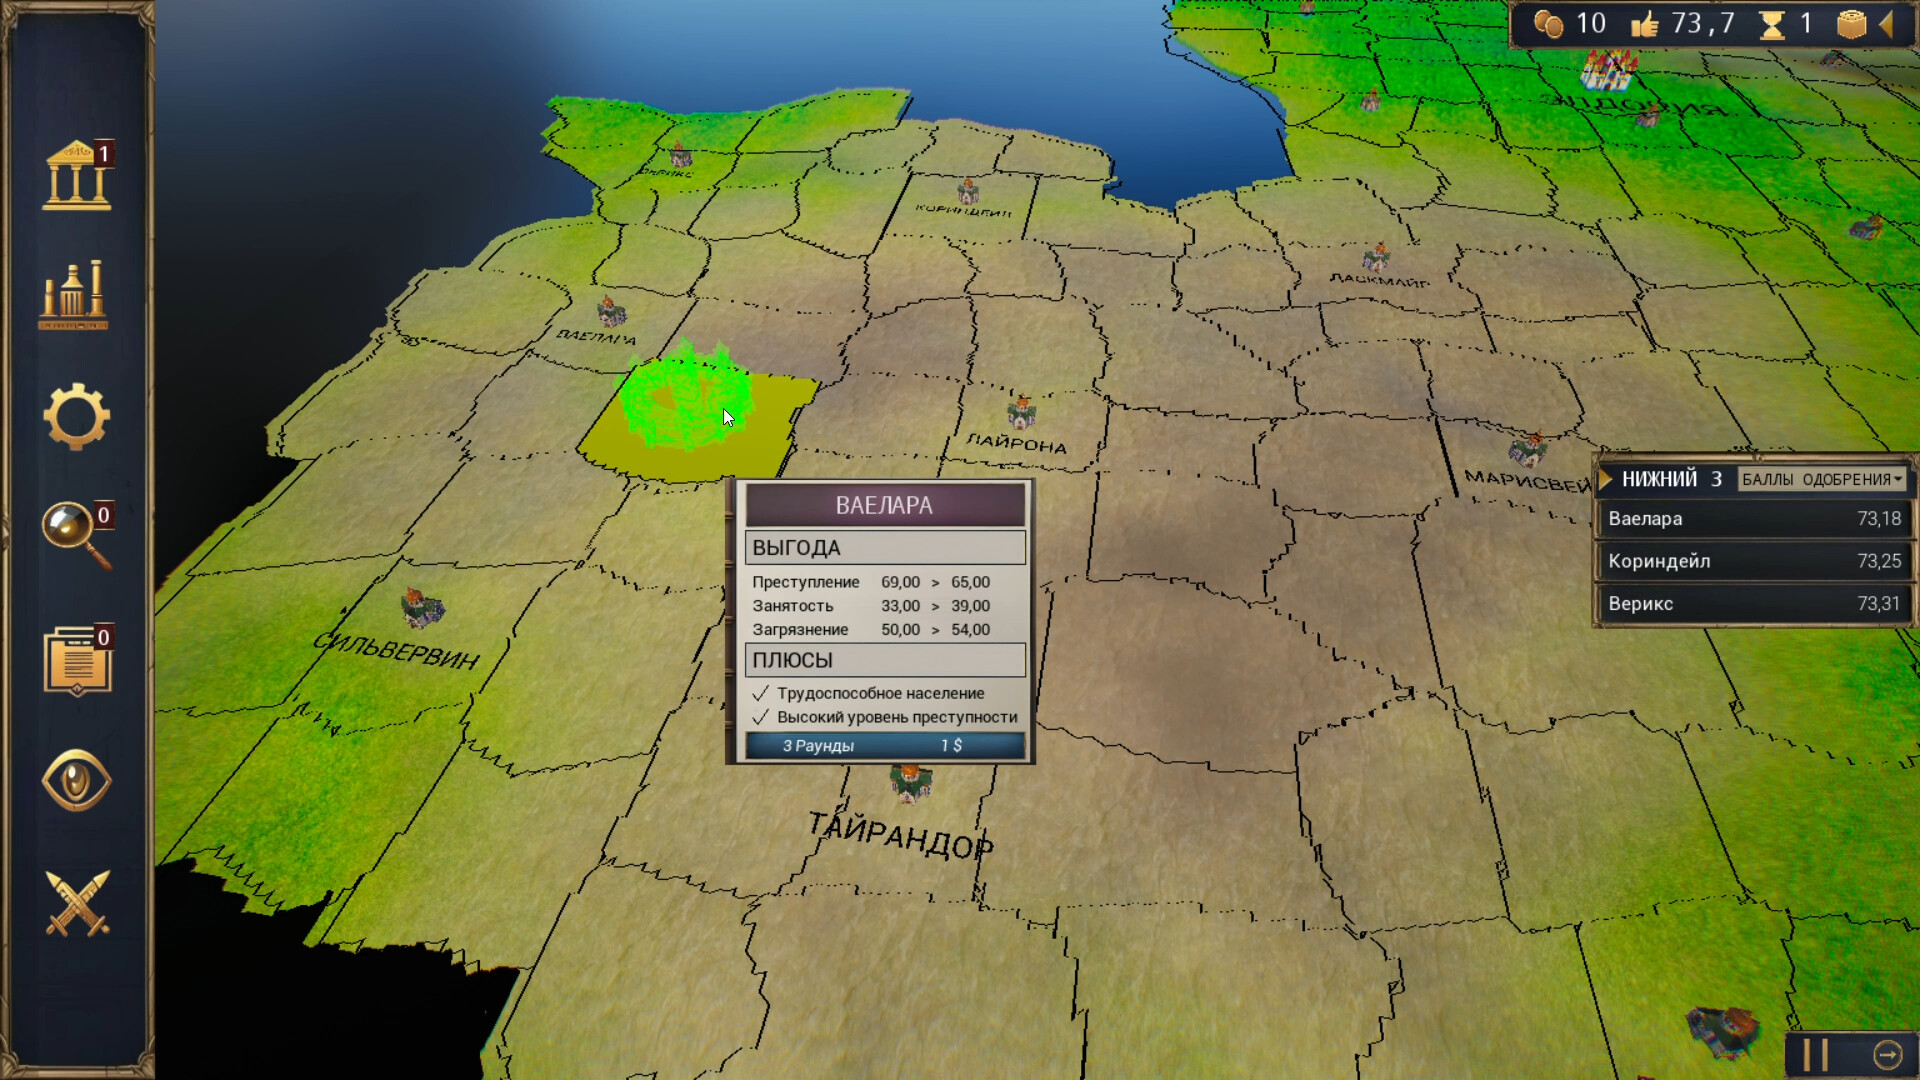Expand the Нижний 3 ranking arrow
The image size is (1920, 1080).
pyautogui.click(x=1606, y=479)
